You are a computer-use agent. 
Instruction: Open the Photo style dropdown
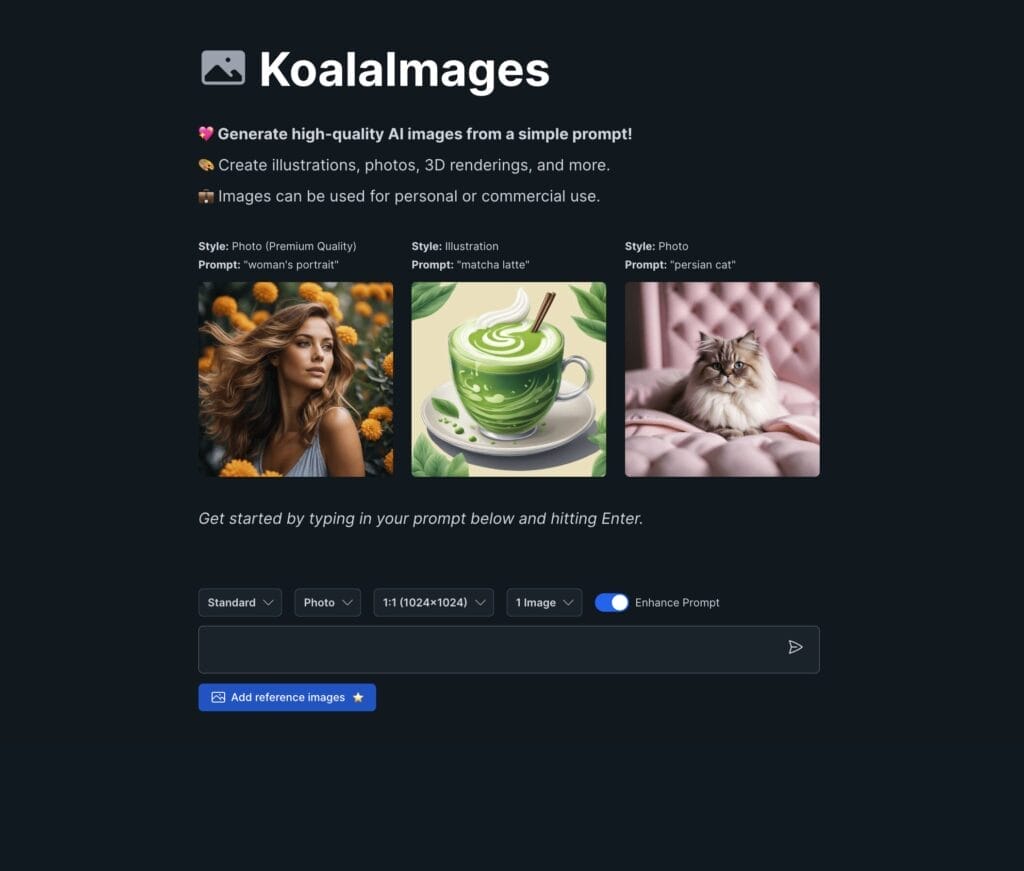[x=327, y=603]
